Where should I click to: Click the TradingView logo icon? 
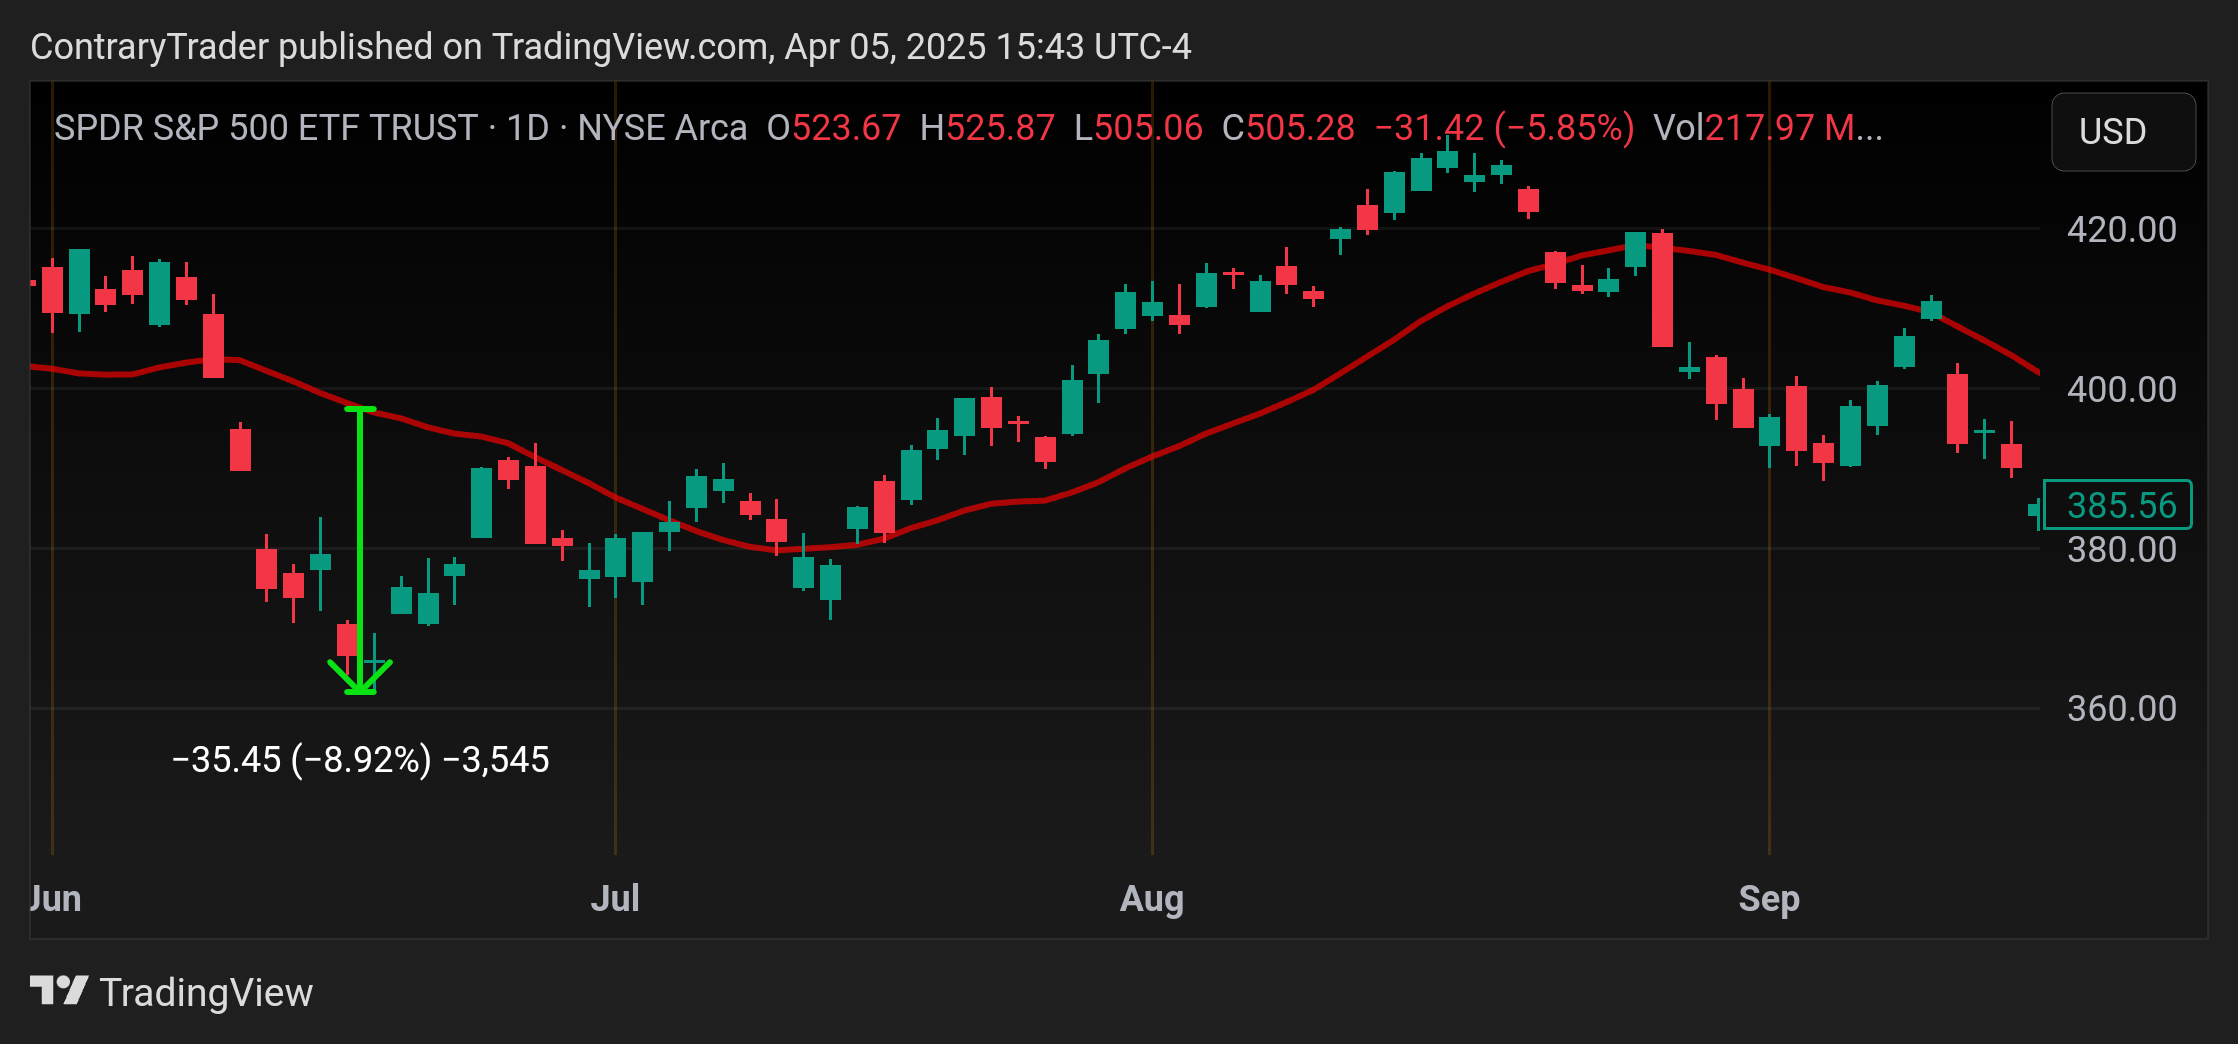(59, 991)
